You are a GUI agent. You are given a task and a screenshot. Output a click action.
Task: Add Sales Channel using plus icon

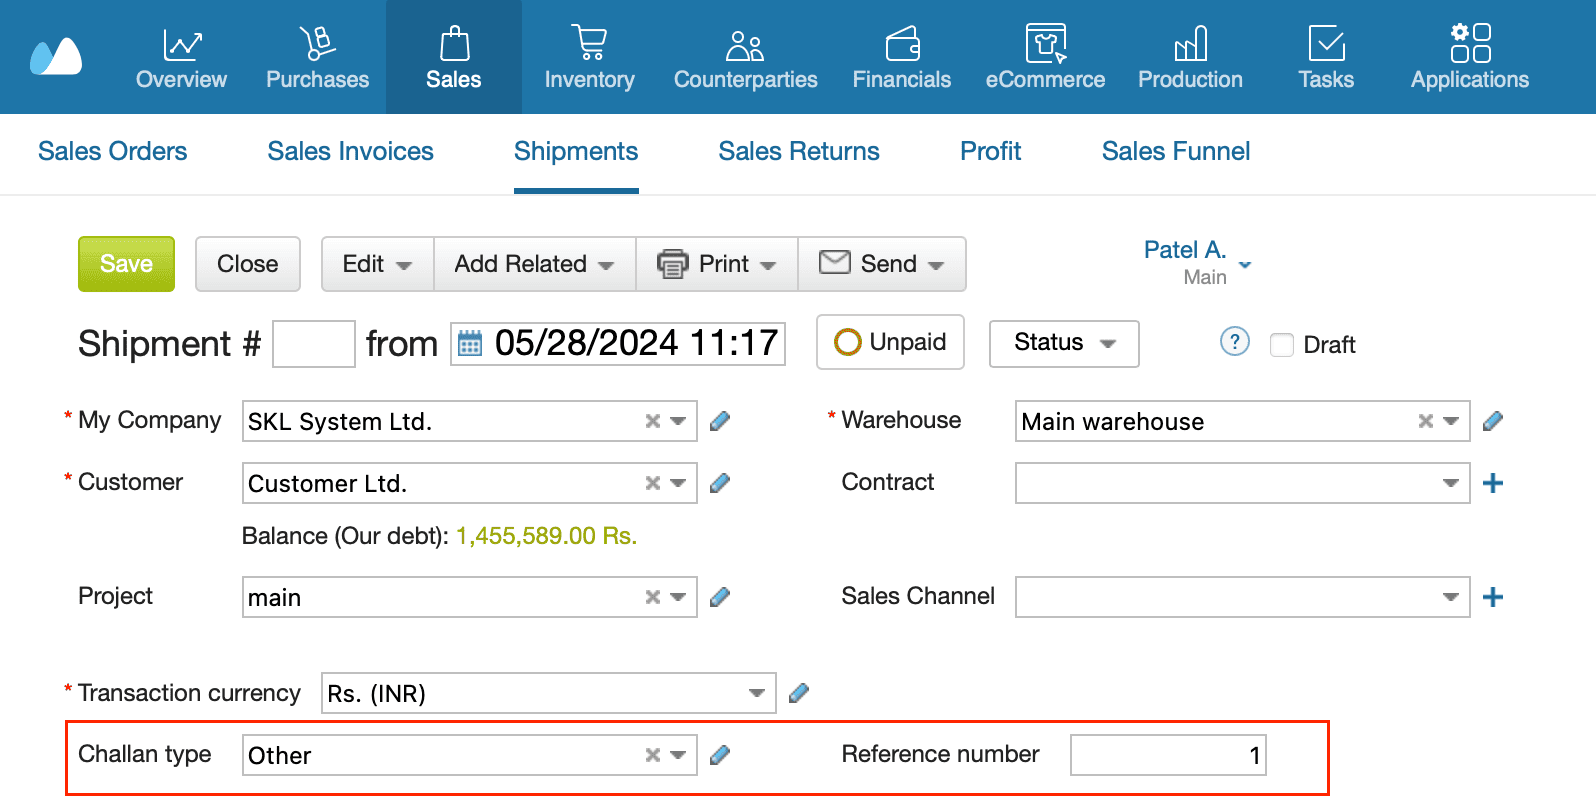tap(1492, 598)
